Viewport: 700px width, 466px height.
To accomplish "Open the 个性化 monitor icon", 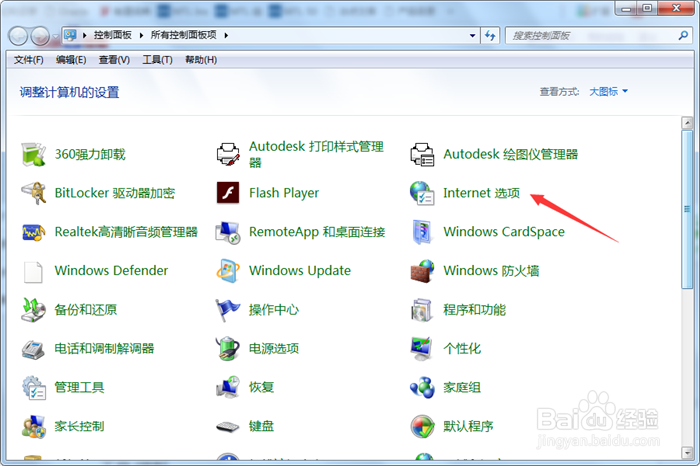I will click(x=422, y=349).
